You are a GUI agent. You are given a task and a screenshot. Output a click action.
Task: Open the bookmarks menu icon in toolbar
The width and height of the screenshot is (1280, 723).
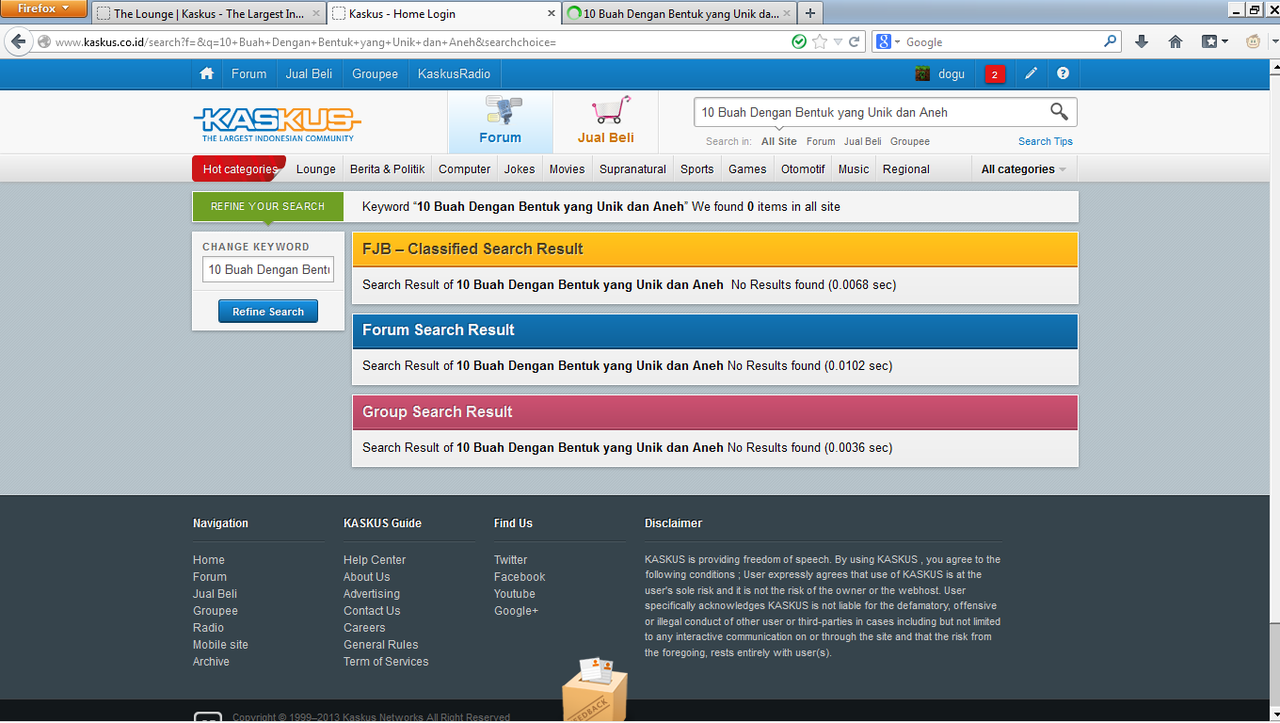1214,42
